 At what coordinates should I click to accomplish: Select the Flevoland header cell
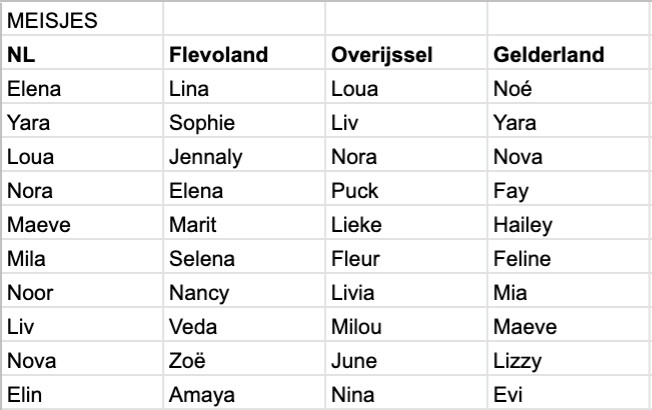click(x=244, y=53)
